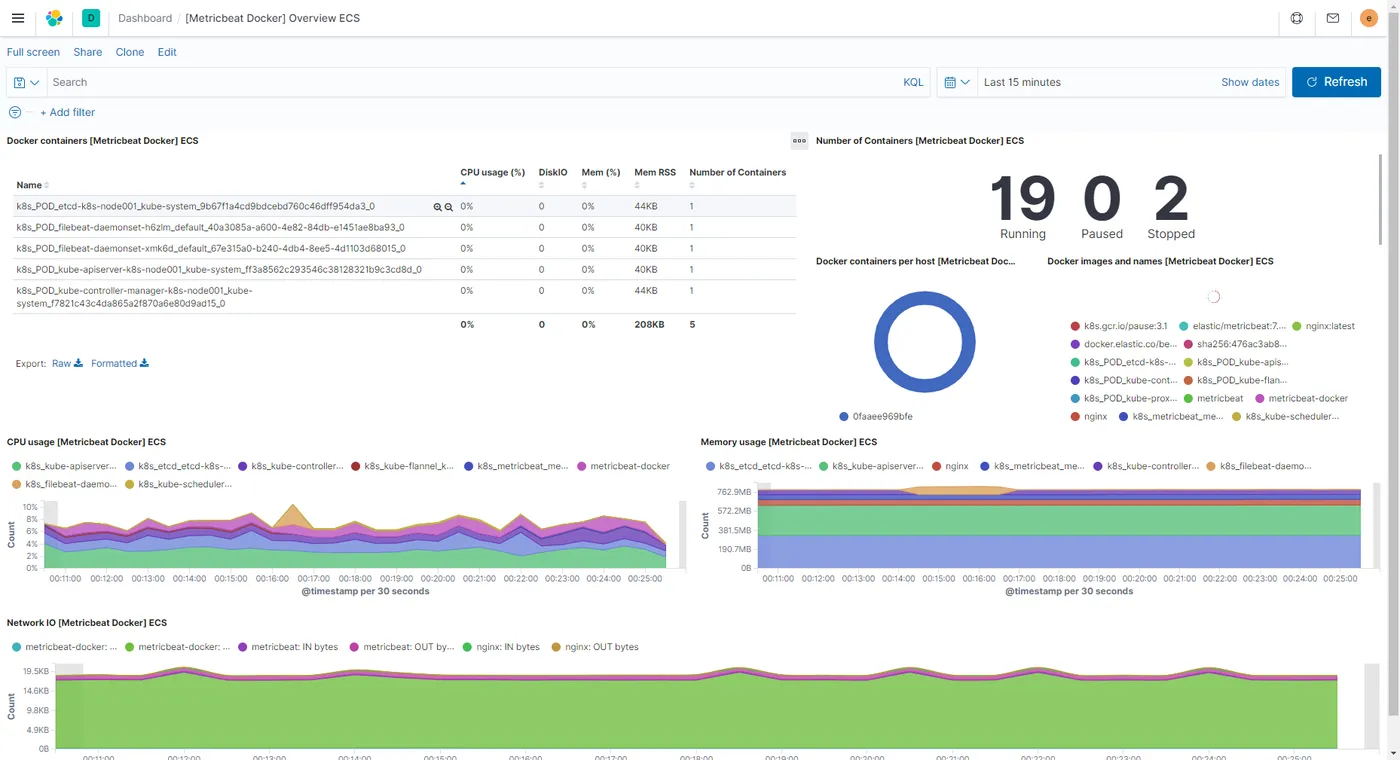Click the k8s_POD_kube-controller-manager row name
1400x760 pixels.
click(x=134, y=297)
